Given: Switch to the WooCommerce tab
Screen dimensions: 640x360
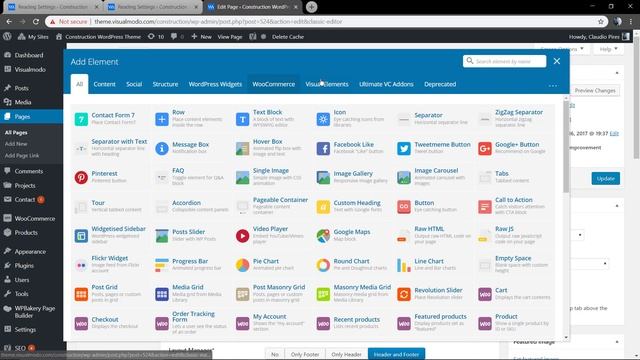Looking at the screenshot, I should click(x=273, y=84).
